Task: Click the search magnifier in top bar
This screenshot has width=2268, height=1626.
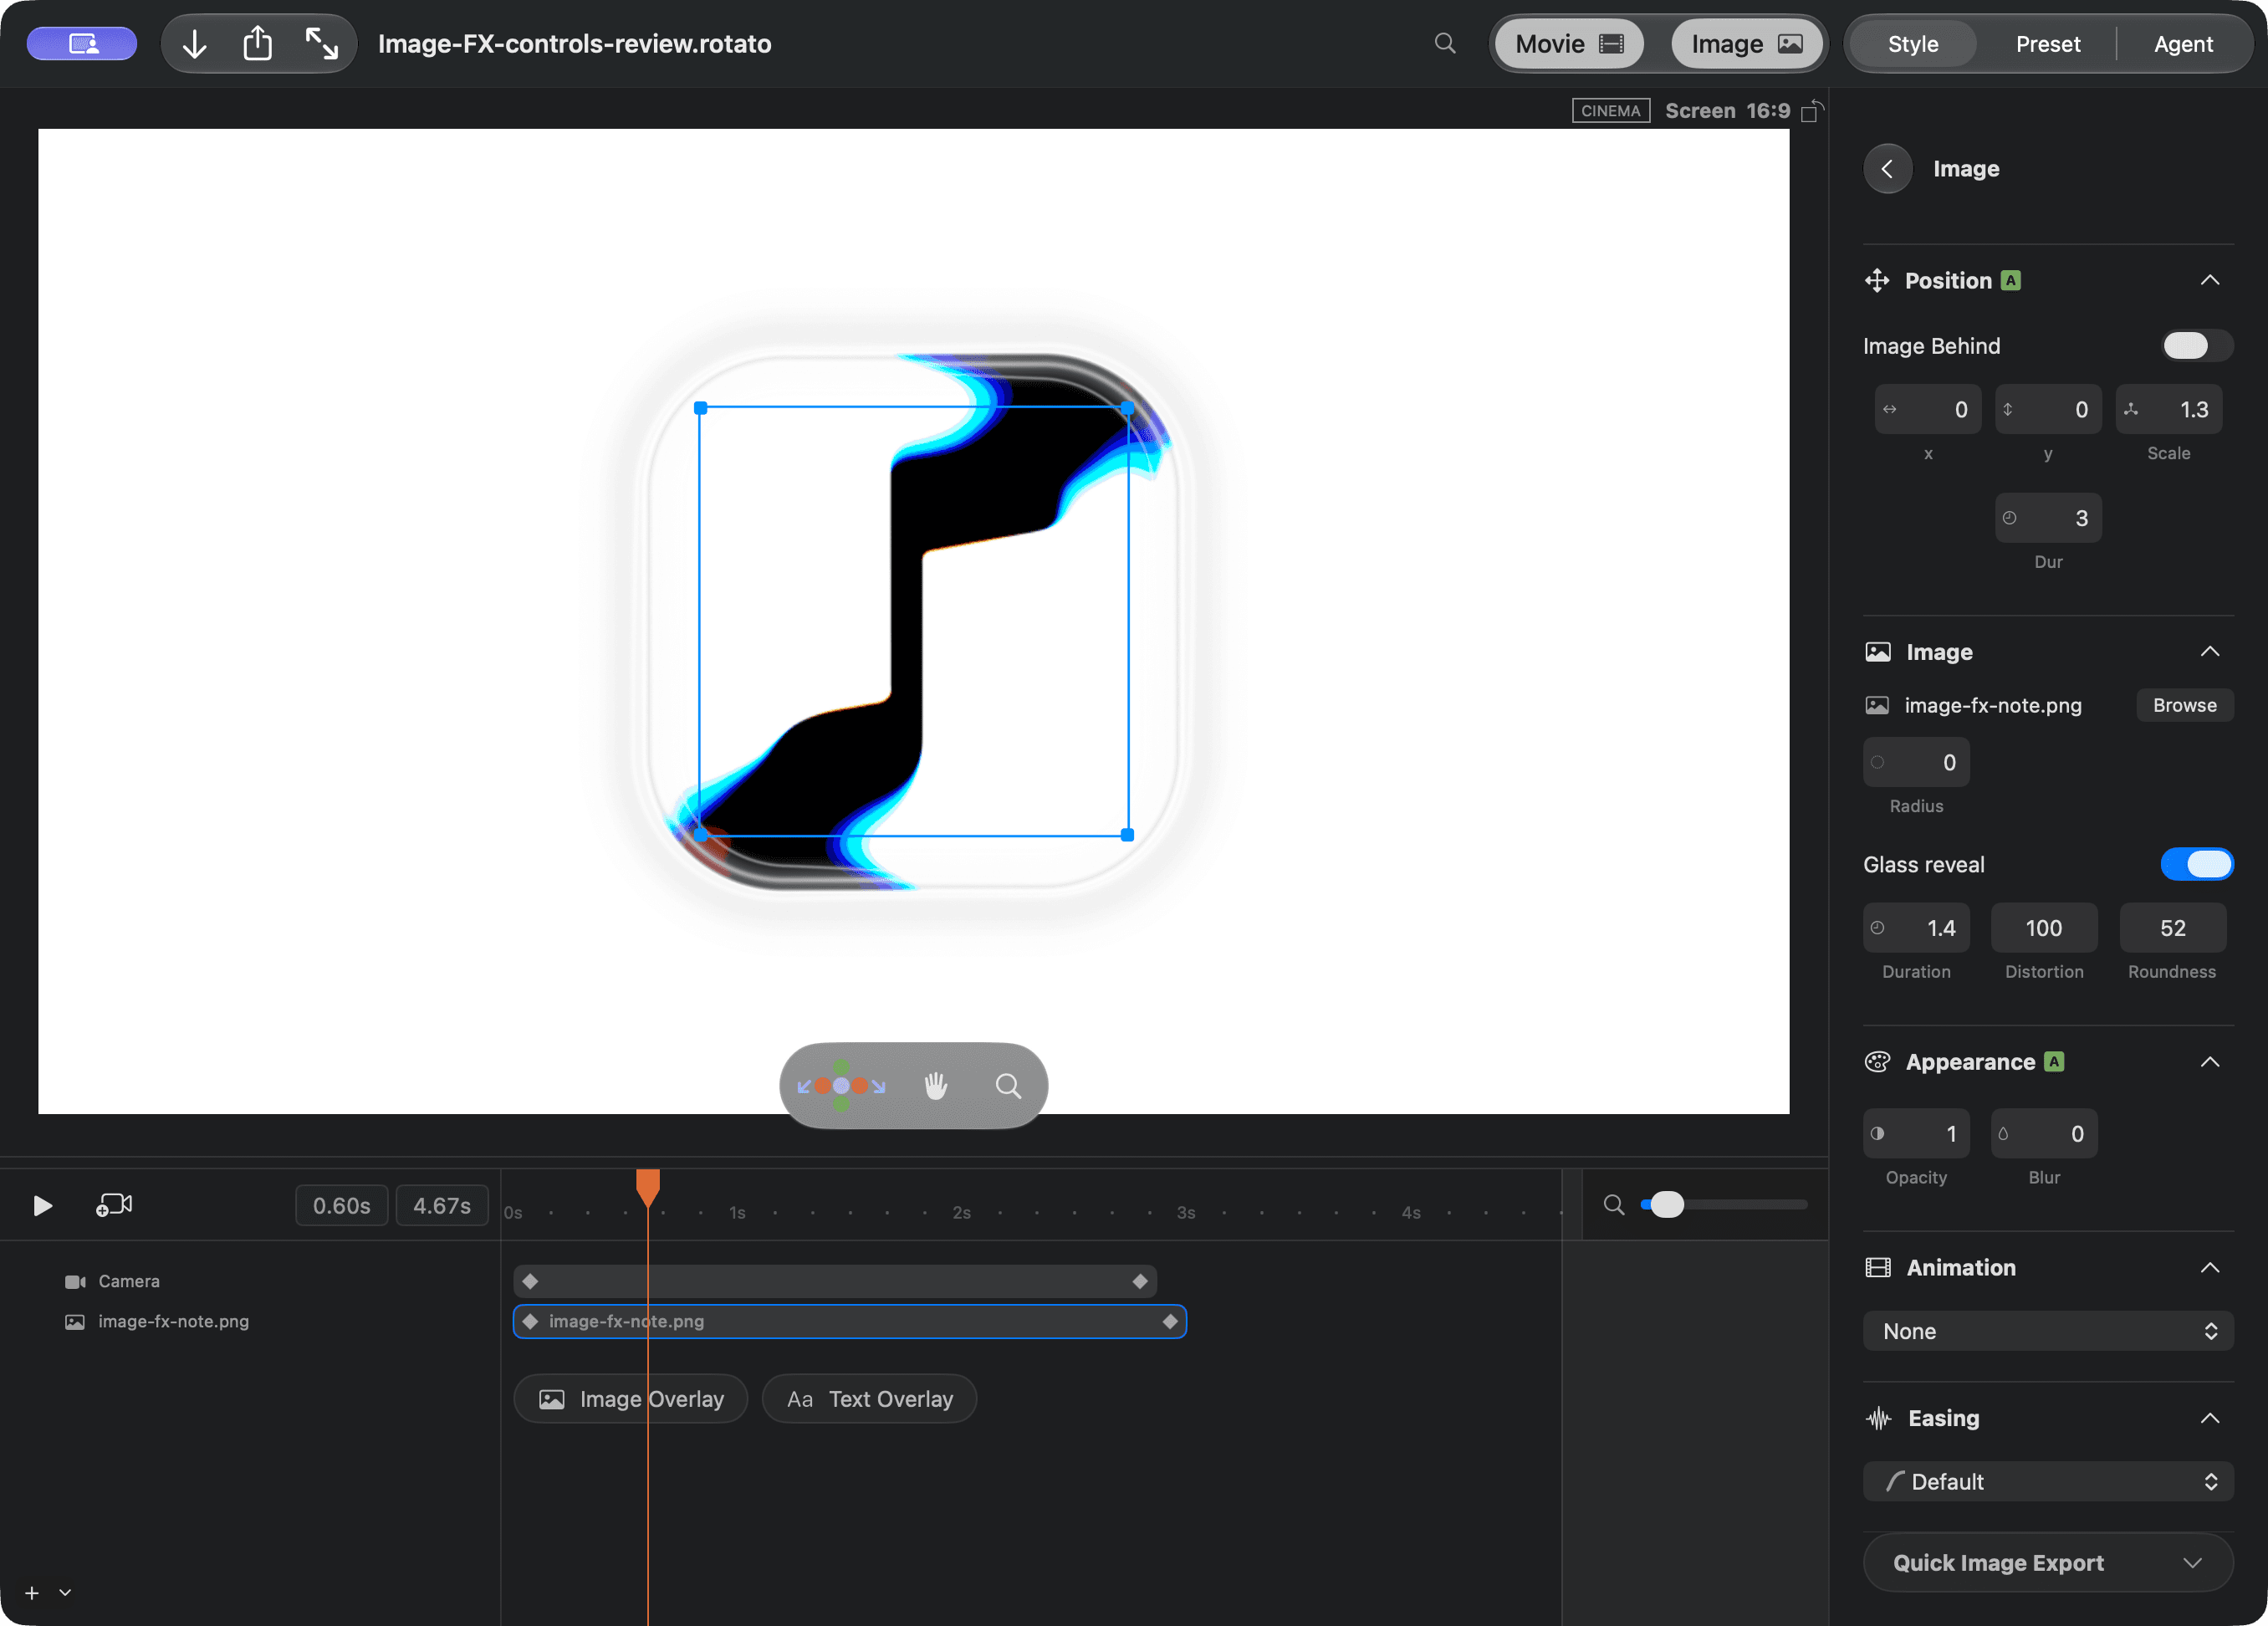Action: (x=1444, y=43)
